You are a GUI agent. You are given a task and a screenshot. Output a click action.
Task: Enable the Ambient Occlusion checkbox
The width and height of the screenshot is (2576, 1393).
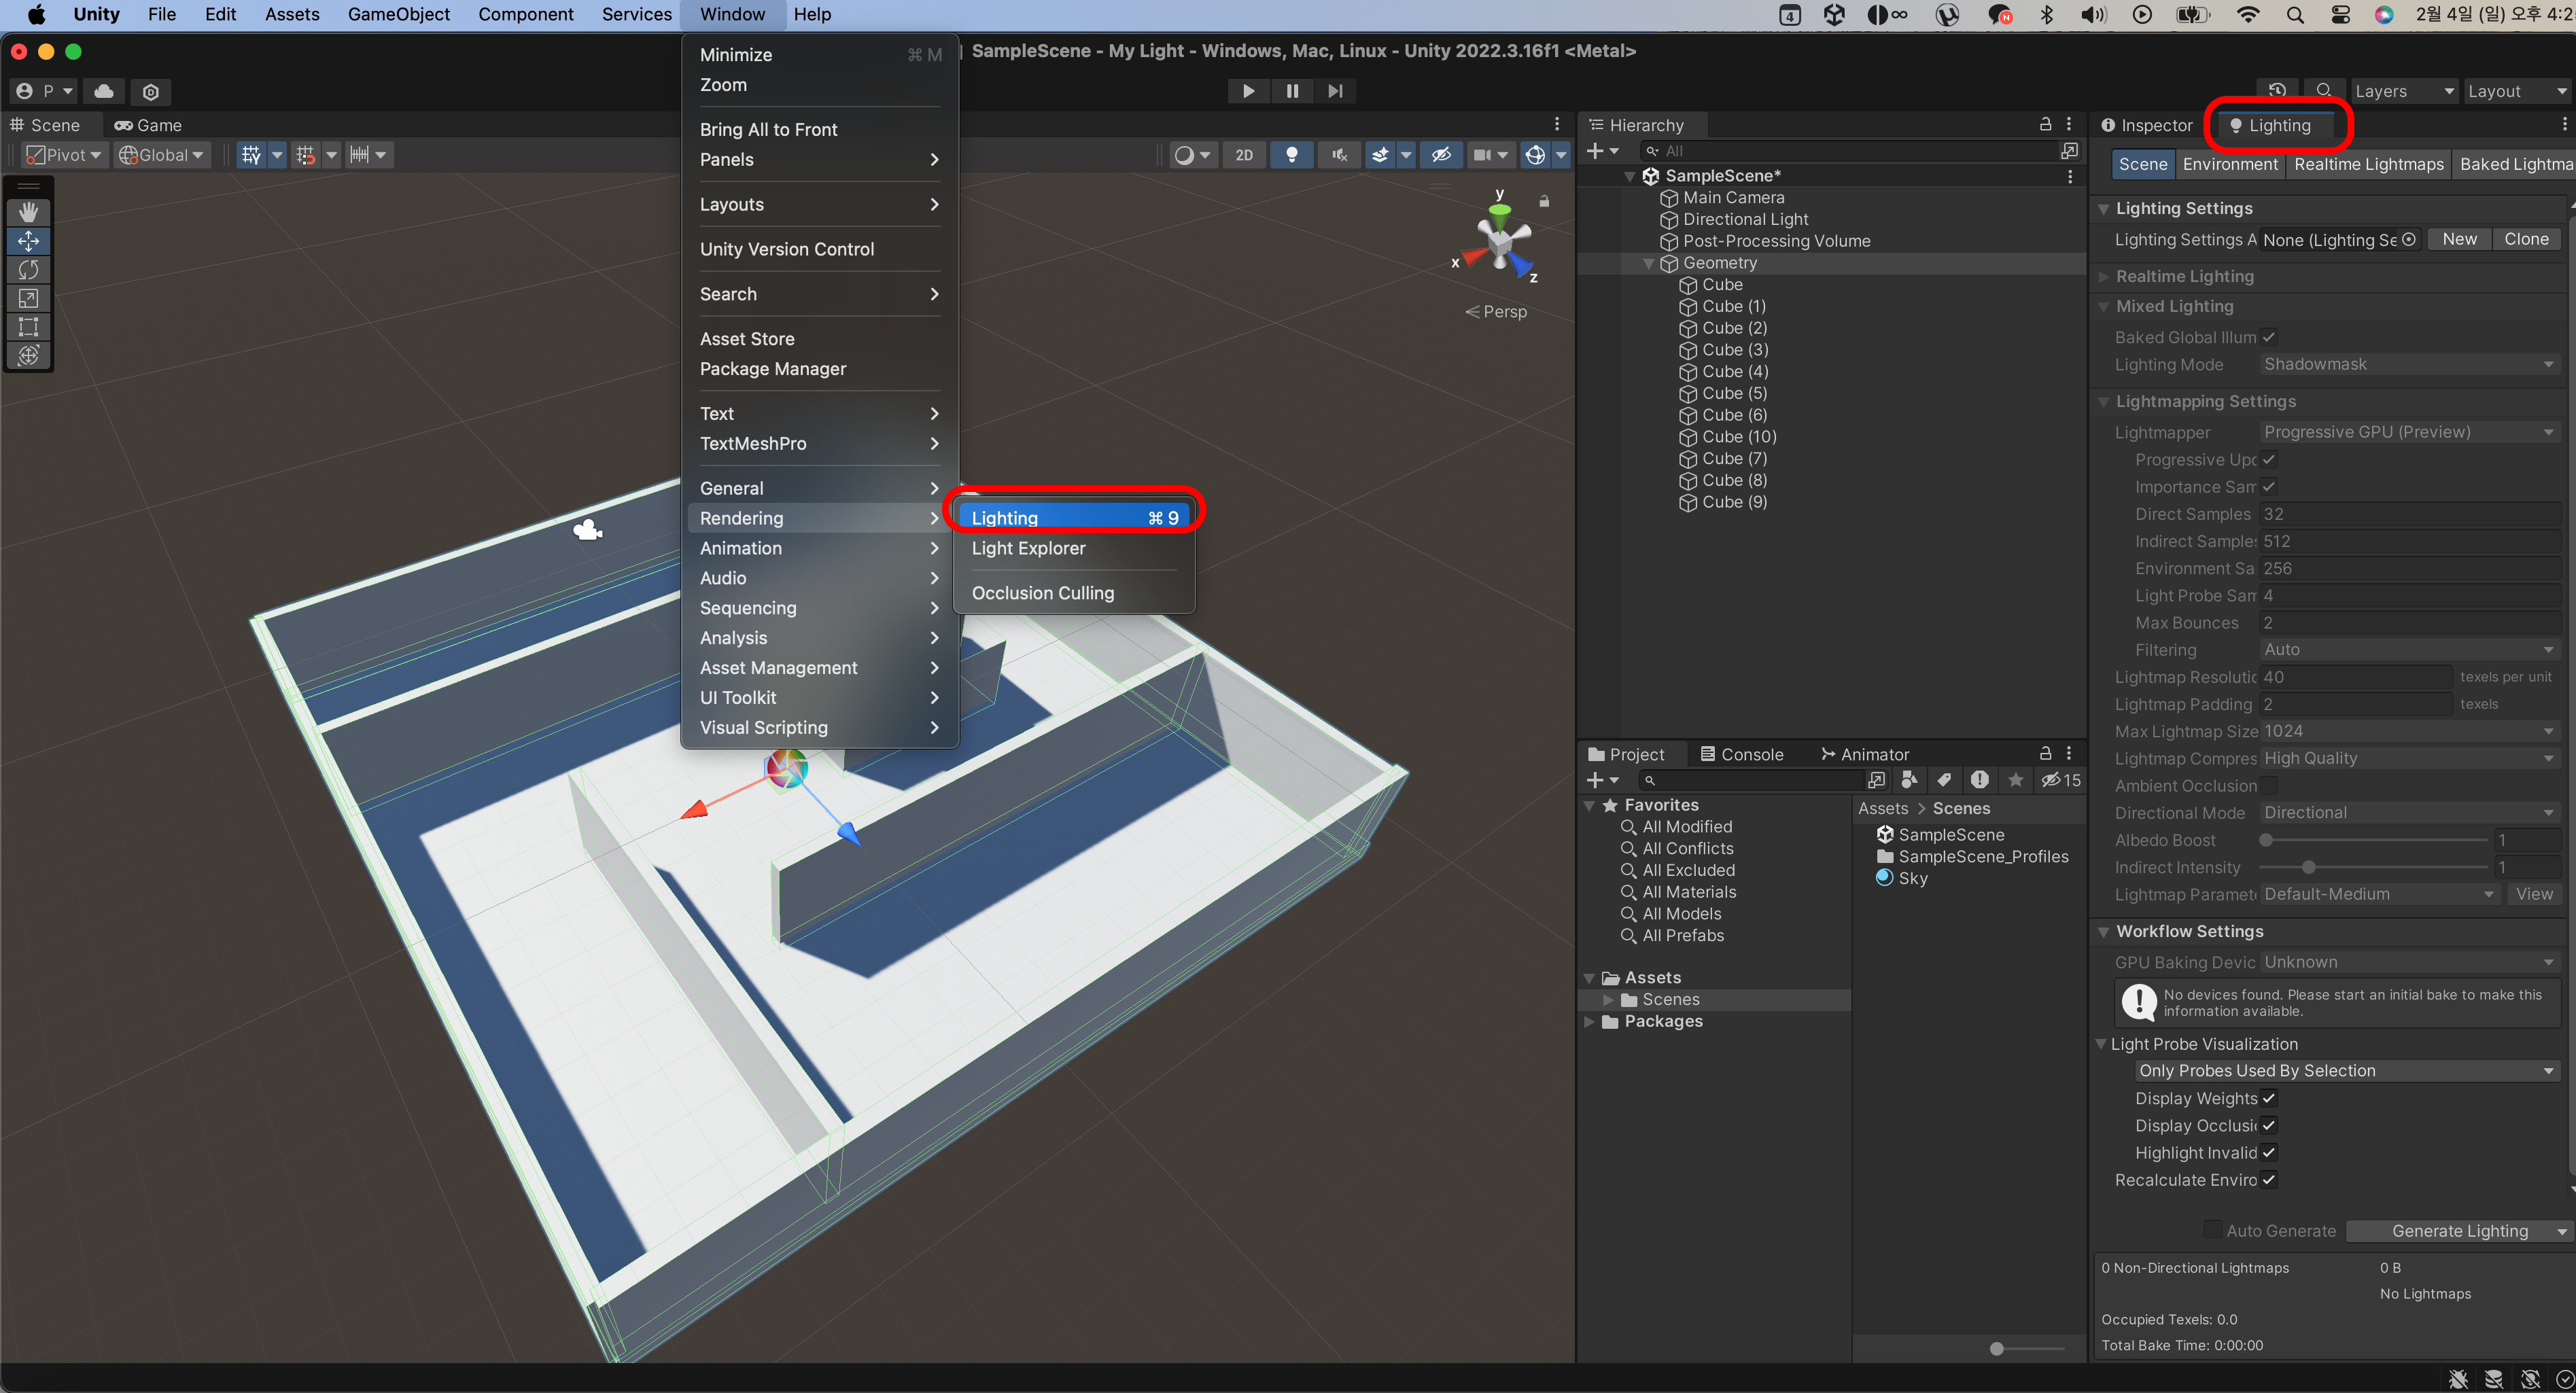point(2268,786)
